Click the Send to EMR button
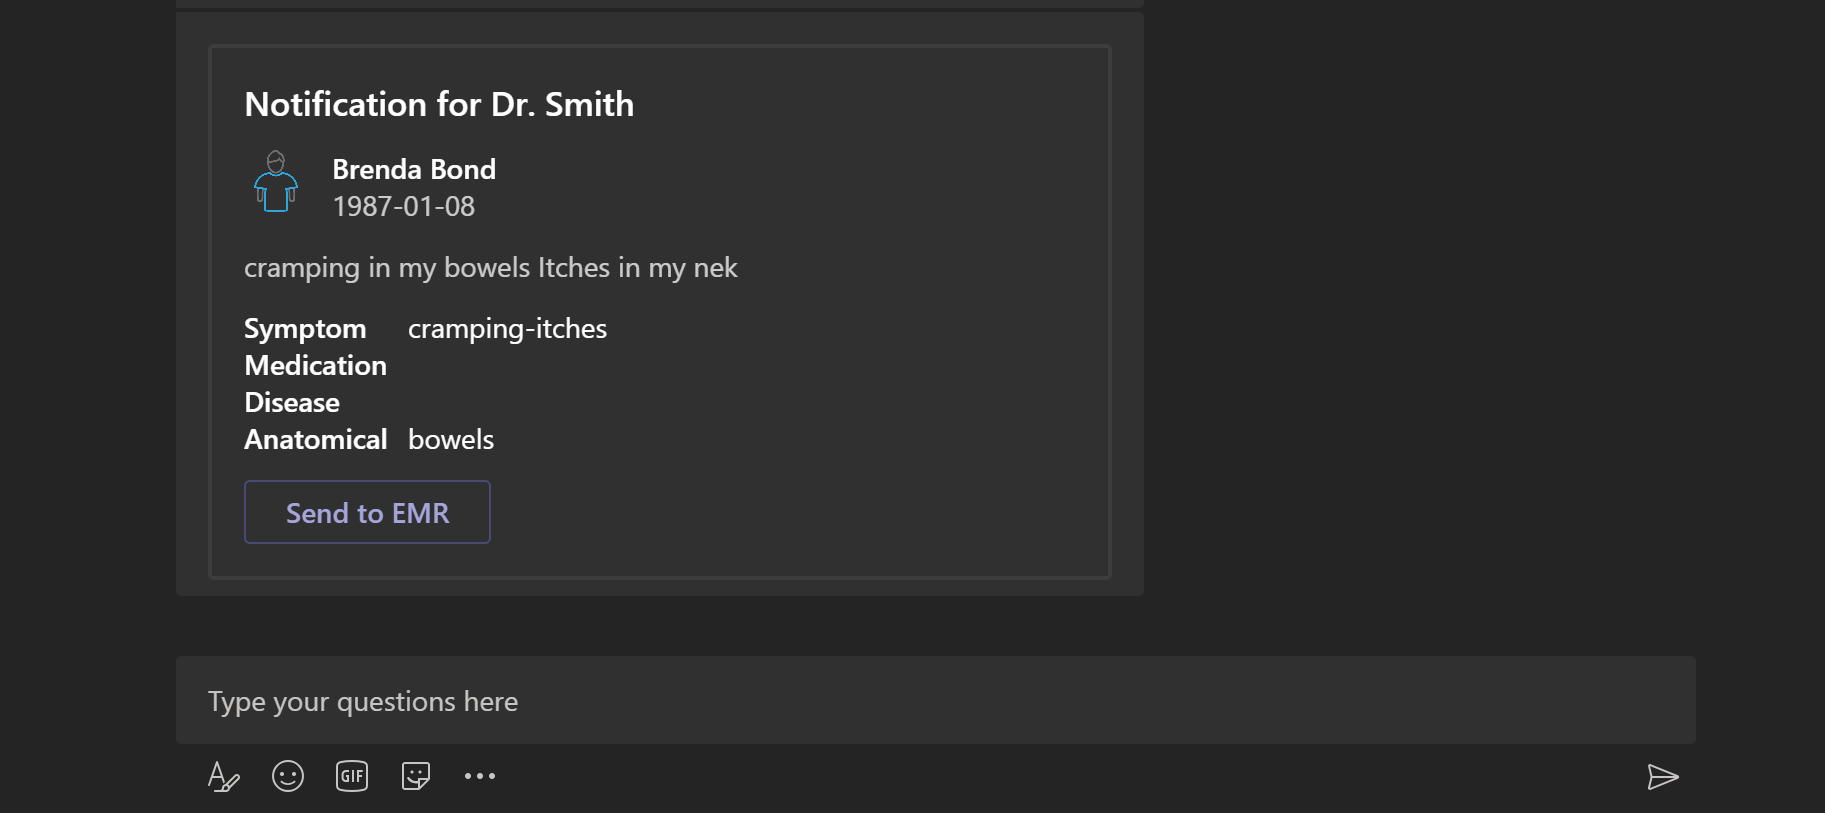Screen dimensions: 1825x813 (367, 512)
